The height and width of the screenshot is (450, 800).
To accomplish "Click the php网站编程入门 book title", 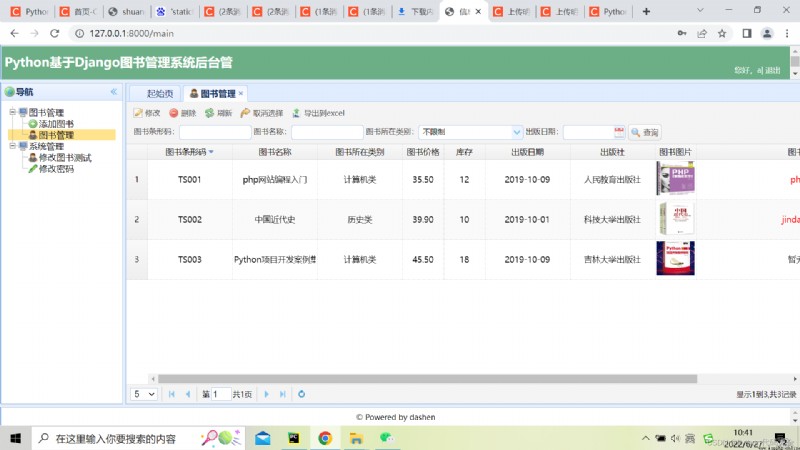I will [x=274, y=180].
